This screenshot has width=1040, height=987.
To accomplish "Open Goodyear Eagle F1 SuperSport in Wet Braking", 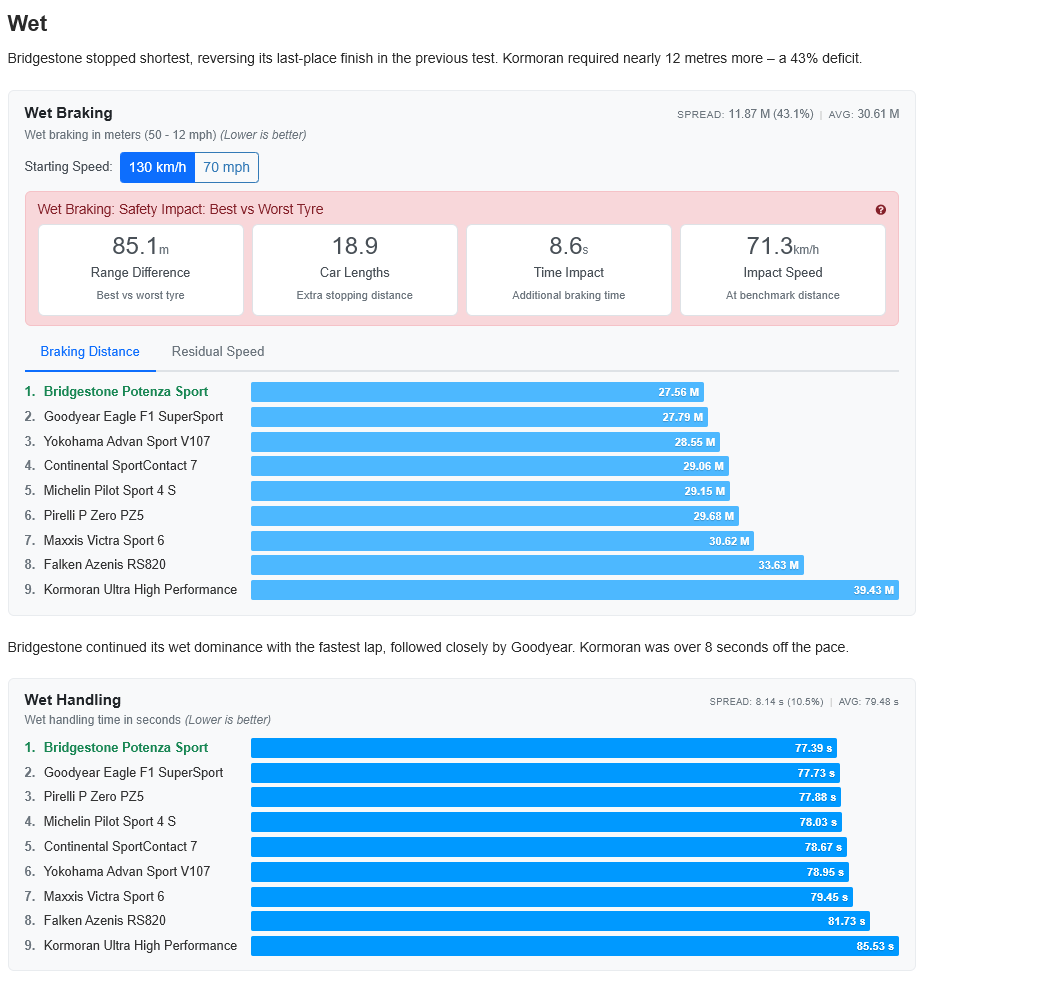I will coord(133,417).
